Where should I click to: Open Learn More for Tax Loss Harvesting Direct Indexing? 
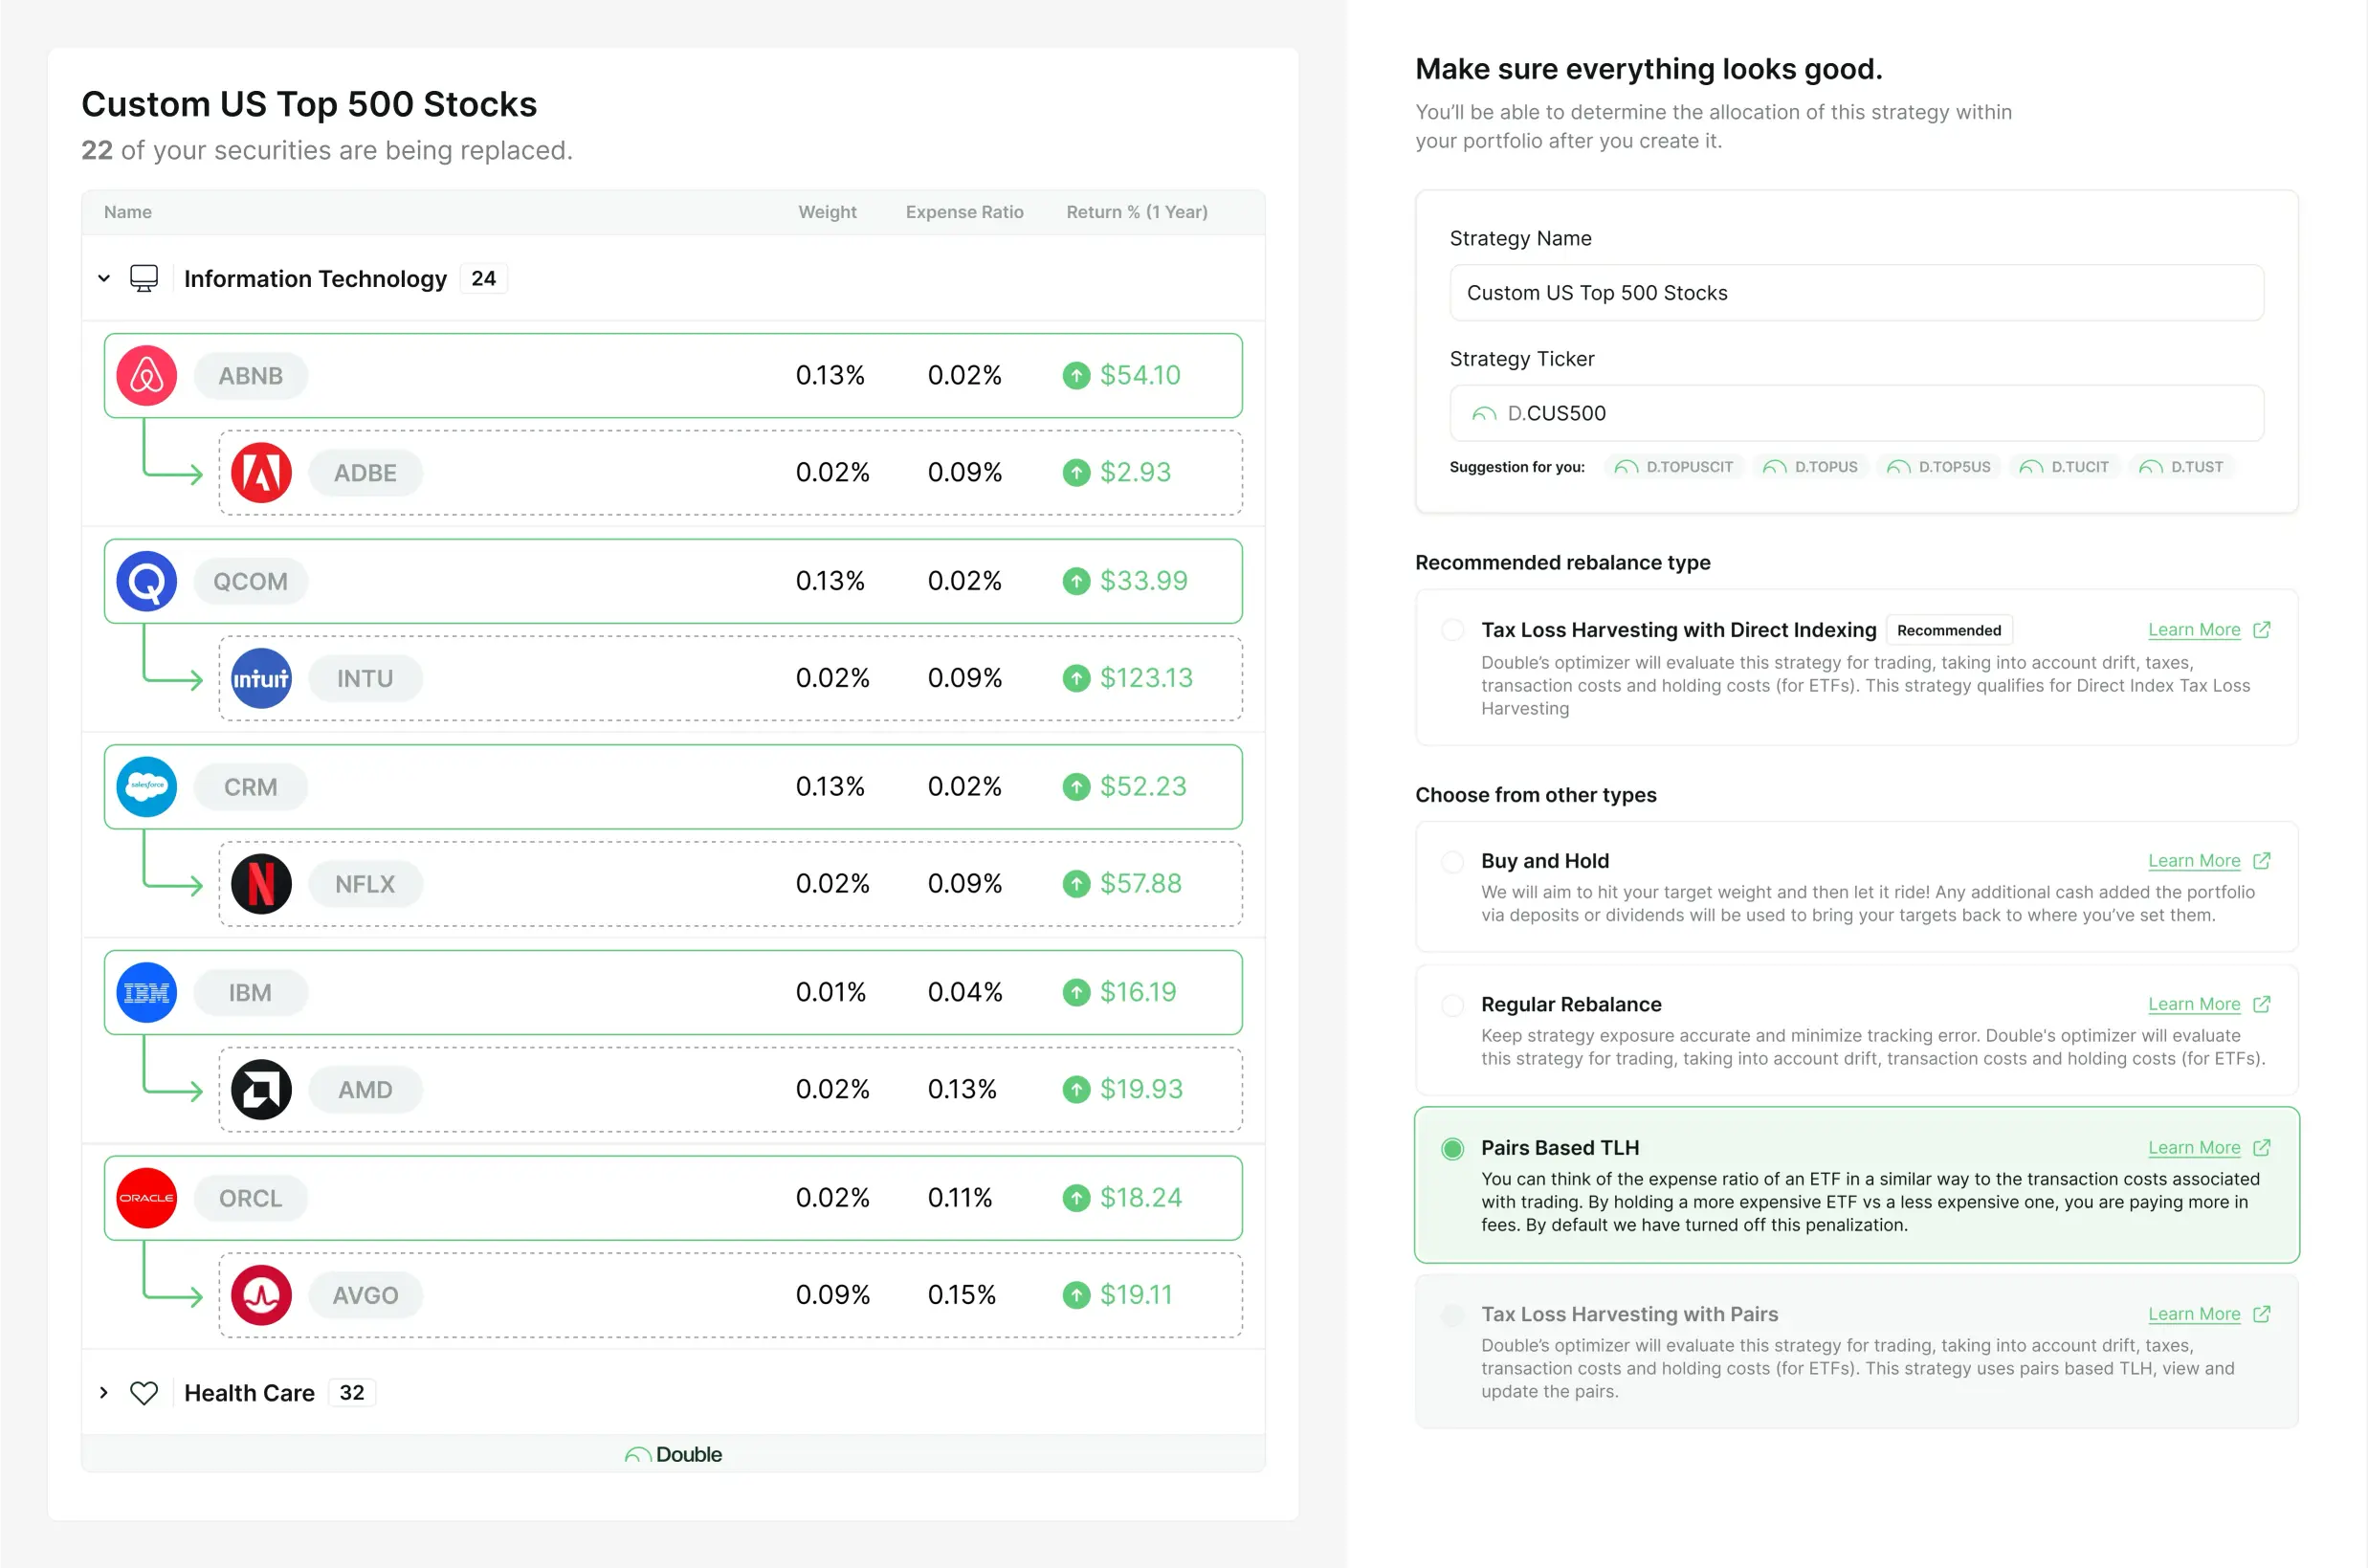pyautogui.click(x=2194, y=630)
